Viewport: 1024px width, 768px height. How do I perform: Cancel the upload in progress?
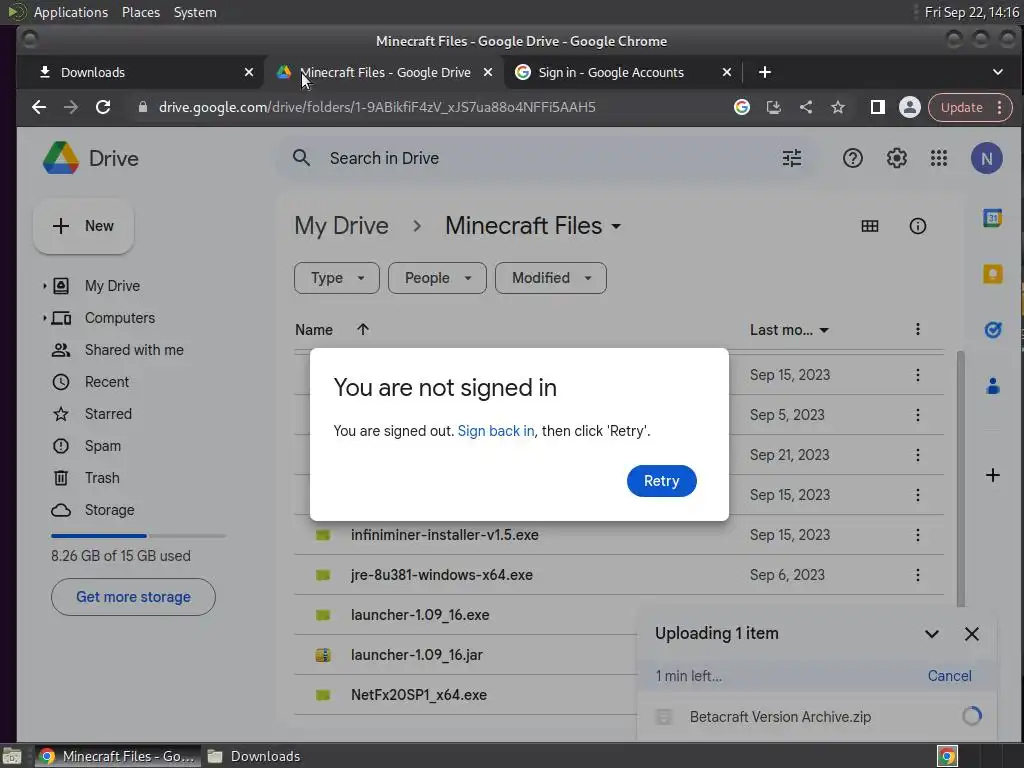coord(949,676)
